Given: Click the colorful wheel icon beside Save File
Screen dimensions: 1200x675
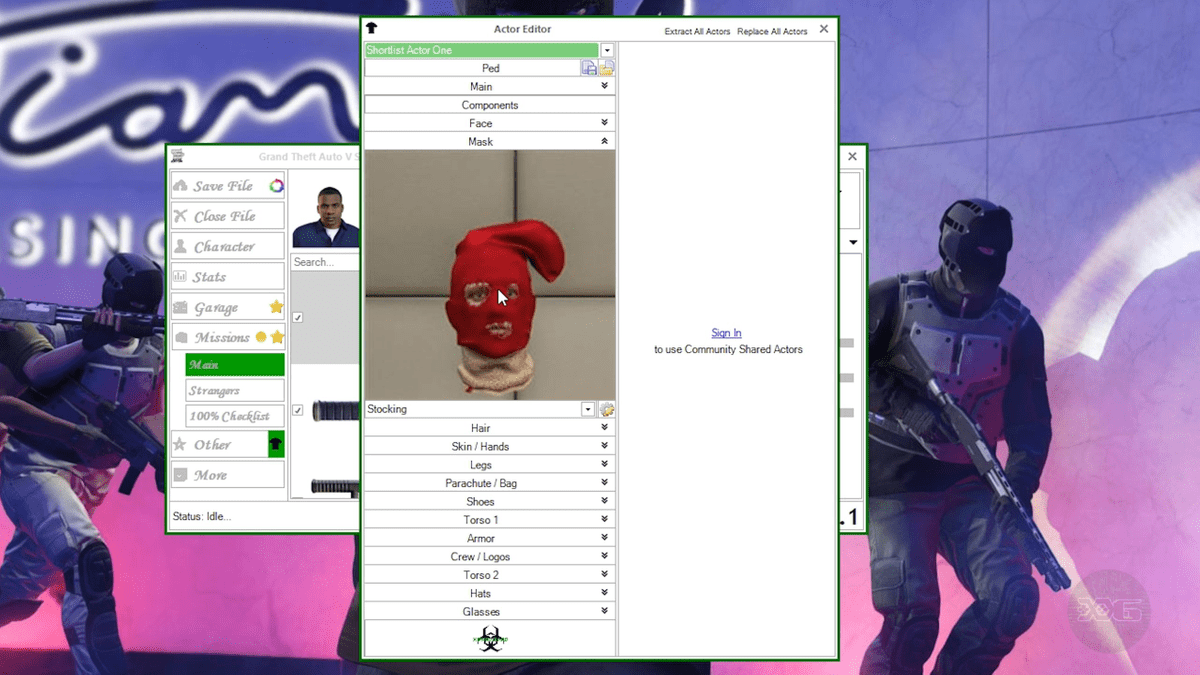Looking at the screenshot, I should (279, 185).
